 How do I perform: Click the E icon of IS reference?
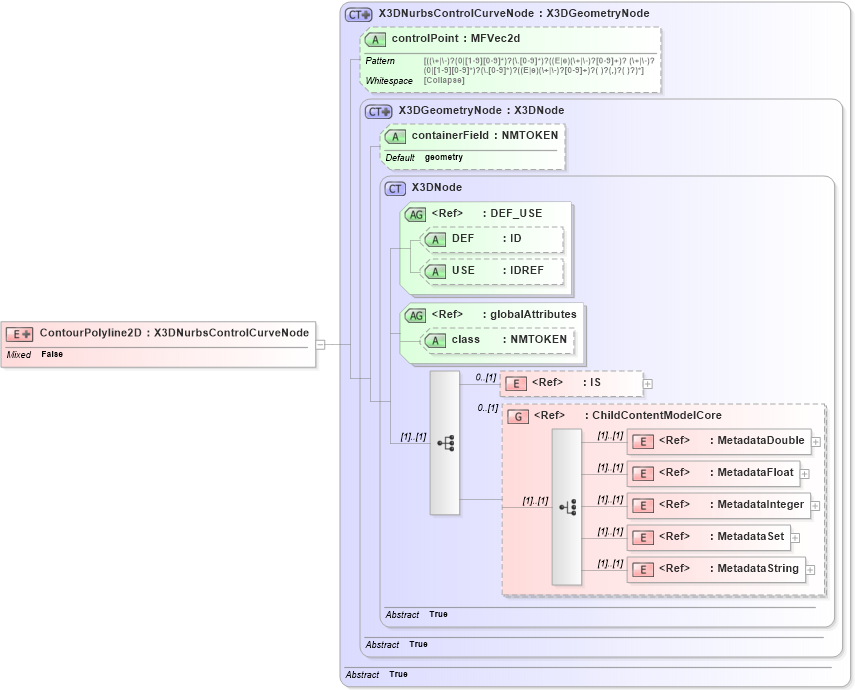[x=515, y=383]
